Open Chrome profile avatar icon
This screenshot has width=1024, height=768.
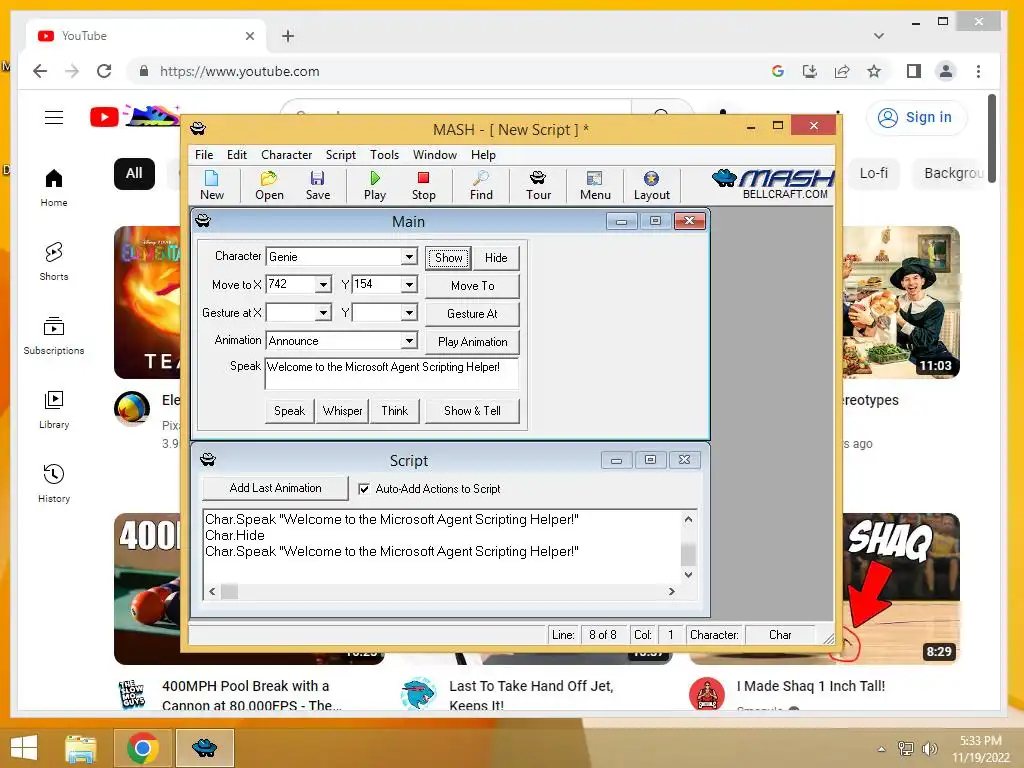[945, 71]
